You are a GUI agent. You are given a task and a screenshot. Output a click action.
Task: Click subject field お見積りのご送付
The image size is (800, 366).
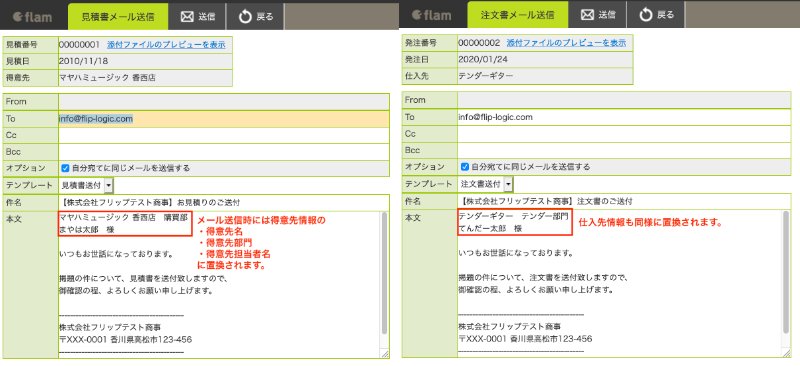223,202
